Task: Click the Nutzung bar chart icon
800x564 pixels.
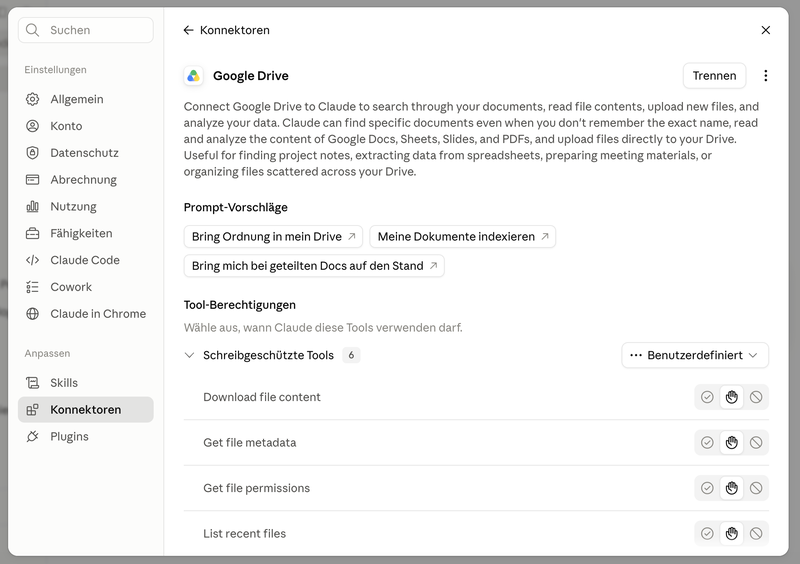Action: [x=32, y=206]
